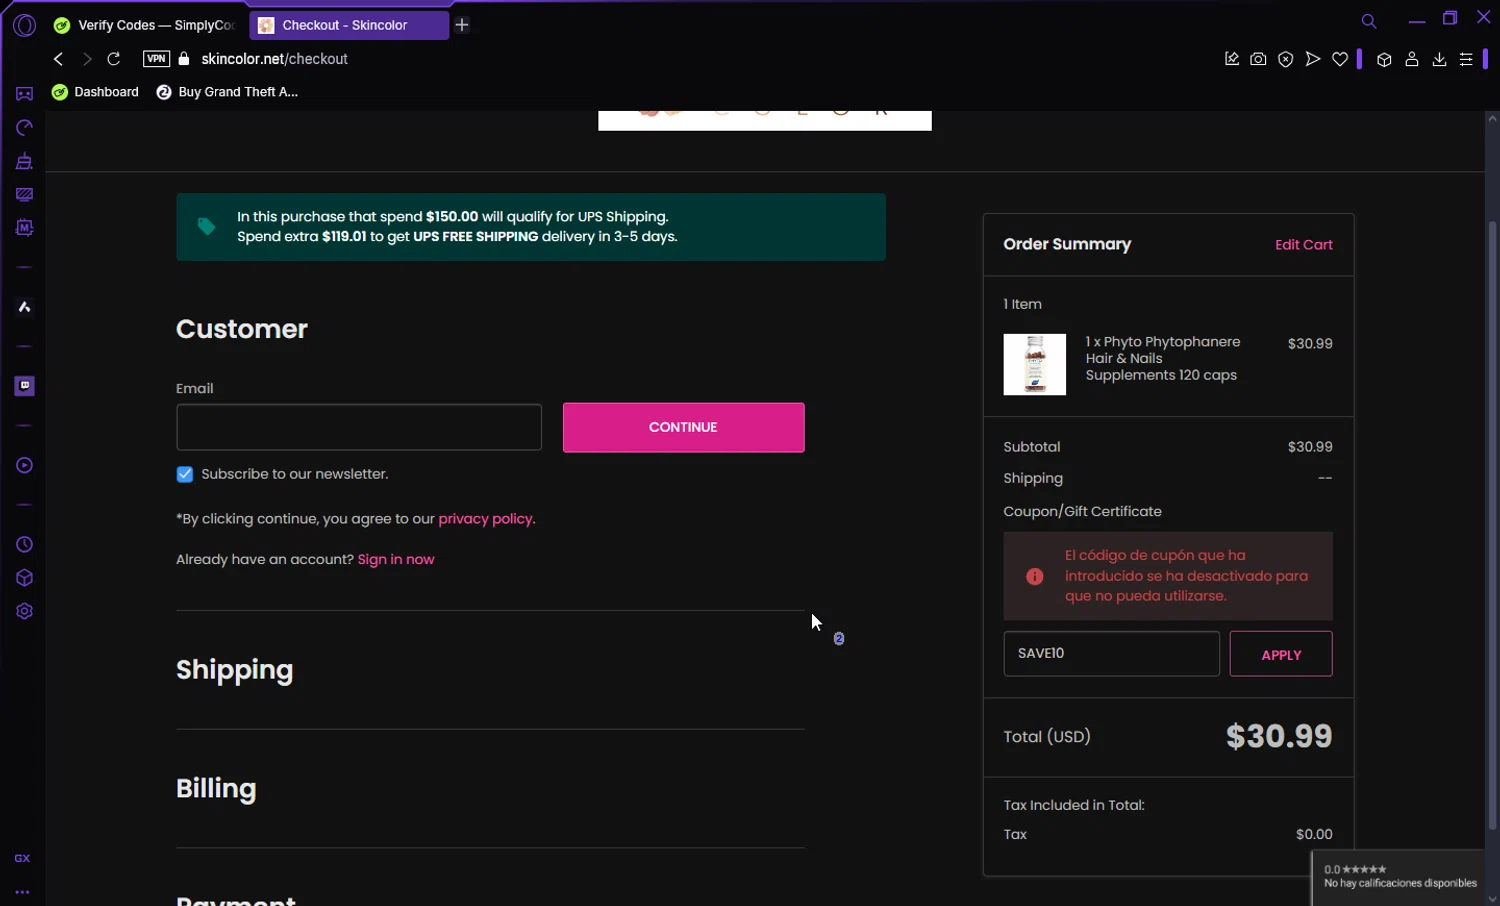
Task: Open the tab search magnifier icon
Action: 1369,21
